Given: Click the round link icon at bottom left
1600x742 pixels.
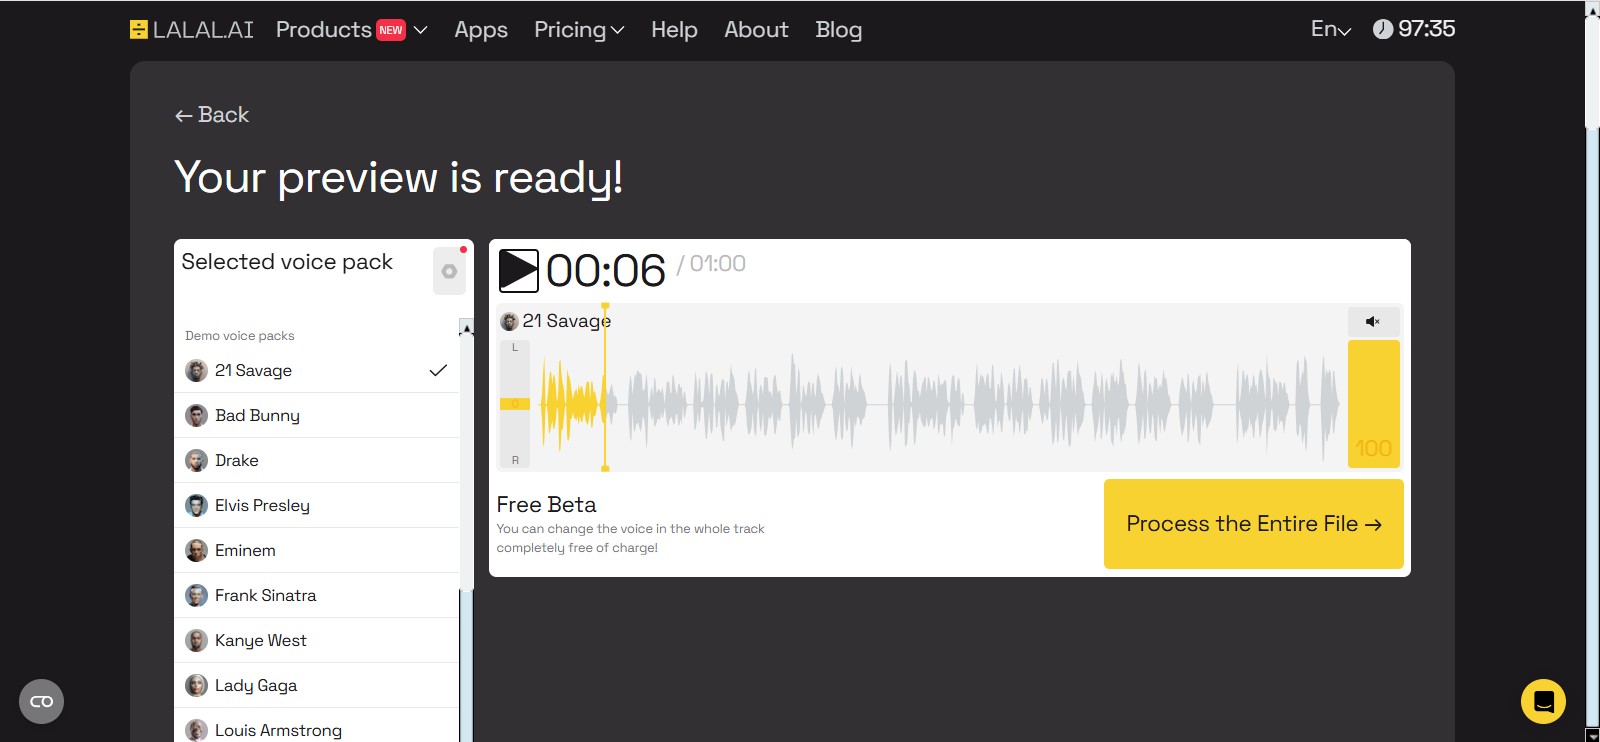Looking at the screenshot, I should [x=41, y=701].
